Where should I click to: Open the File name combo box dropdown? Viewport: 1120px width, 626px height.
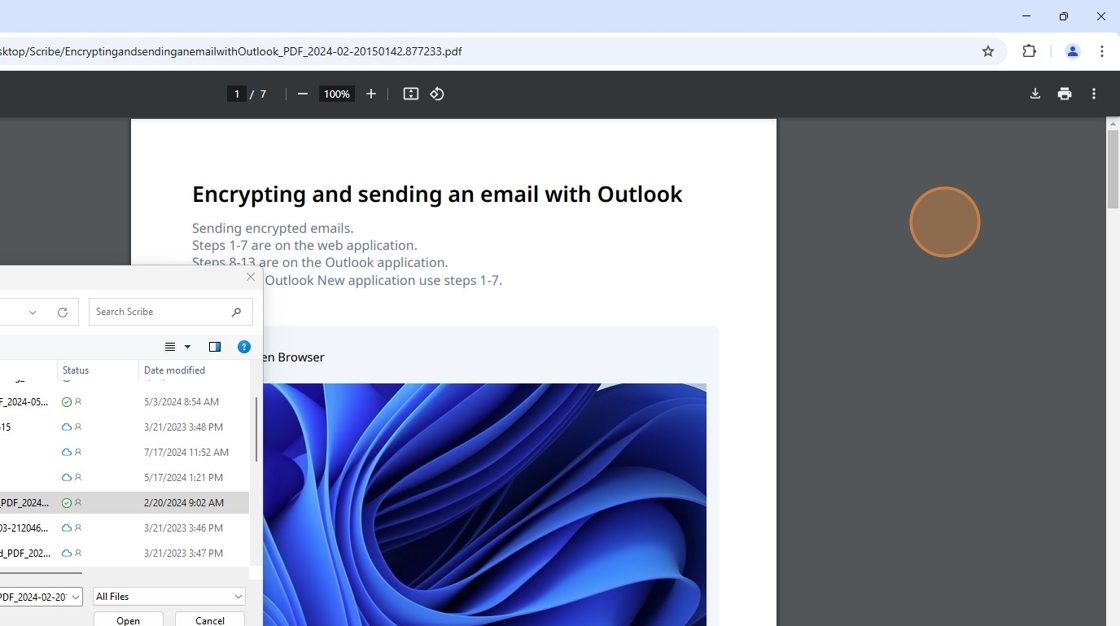(76, 597)
